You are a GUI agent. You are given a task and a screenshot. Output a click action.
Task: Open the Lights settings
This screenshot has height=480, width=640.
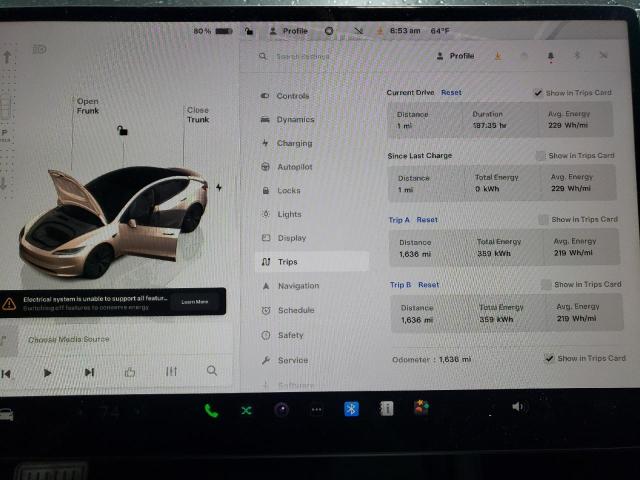point(289,214)
